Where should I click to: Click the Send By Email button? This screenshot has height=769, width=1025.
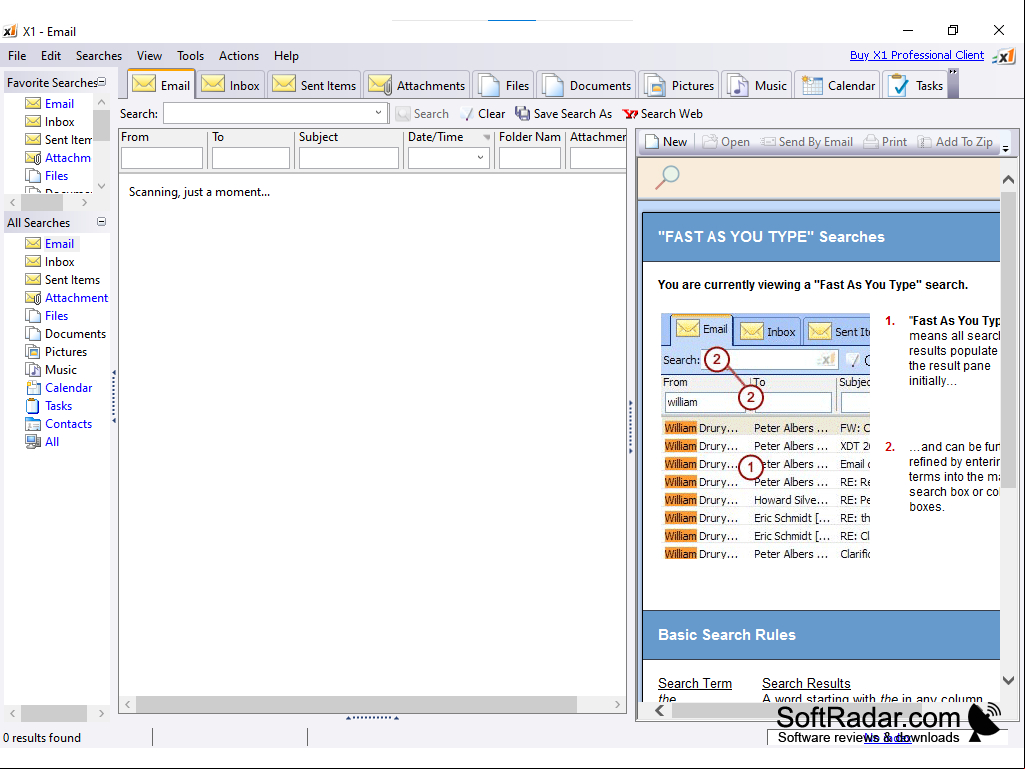click(x=806, y=142)
